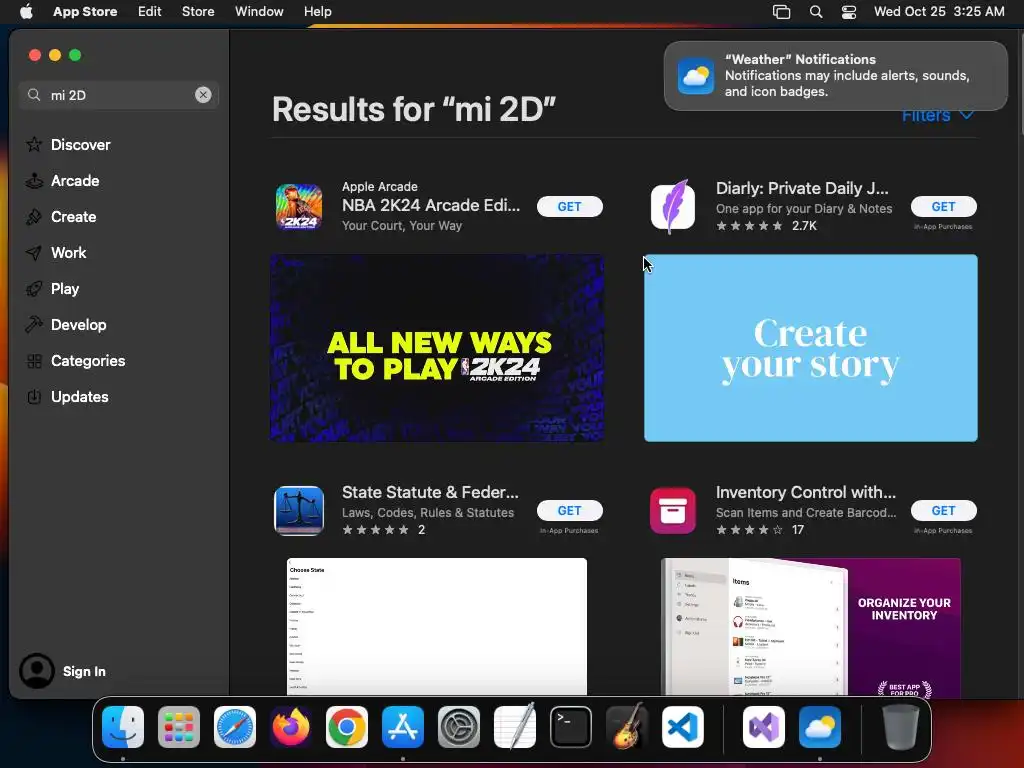
Task: Open the Apple menu
Action: (x=26, y=12)
